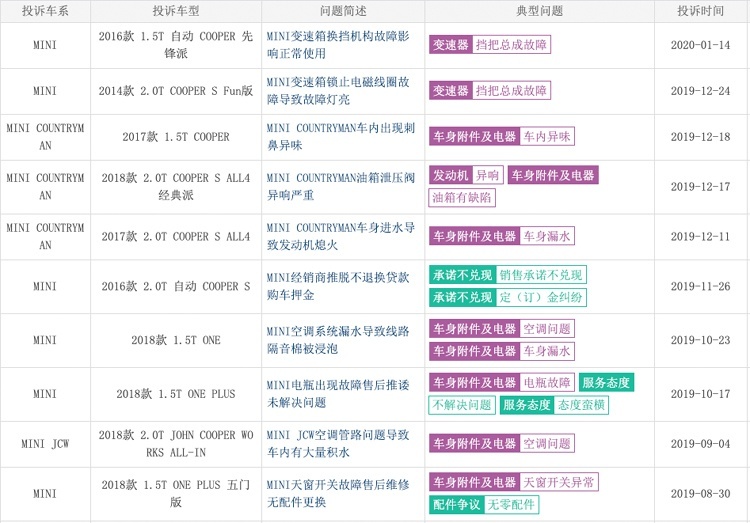Select model '2014款 2.0T COOPER S Fun版'

point(176,90)
